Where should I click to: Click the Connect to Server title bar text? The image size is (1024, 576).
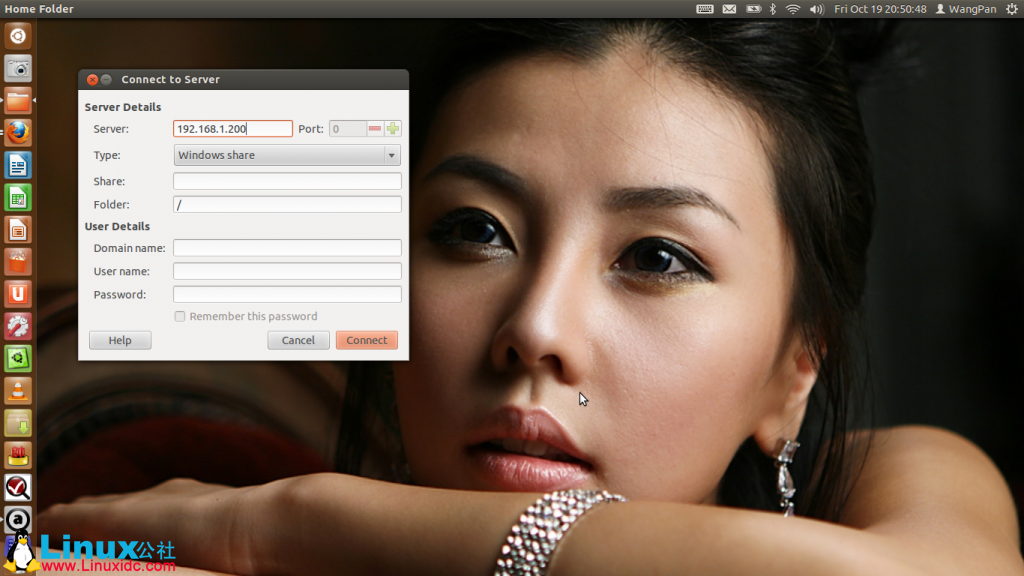[x=170, y=80]
